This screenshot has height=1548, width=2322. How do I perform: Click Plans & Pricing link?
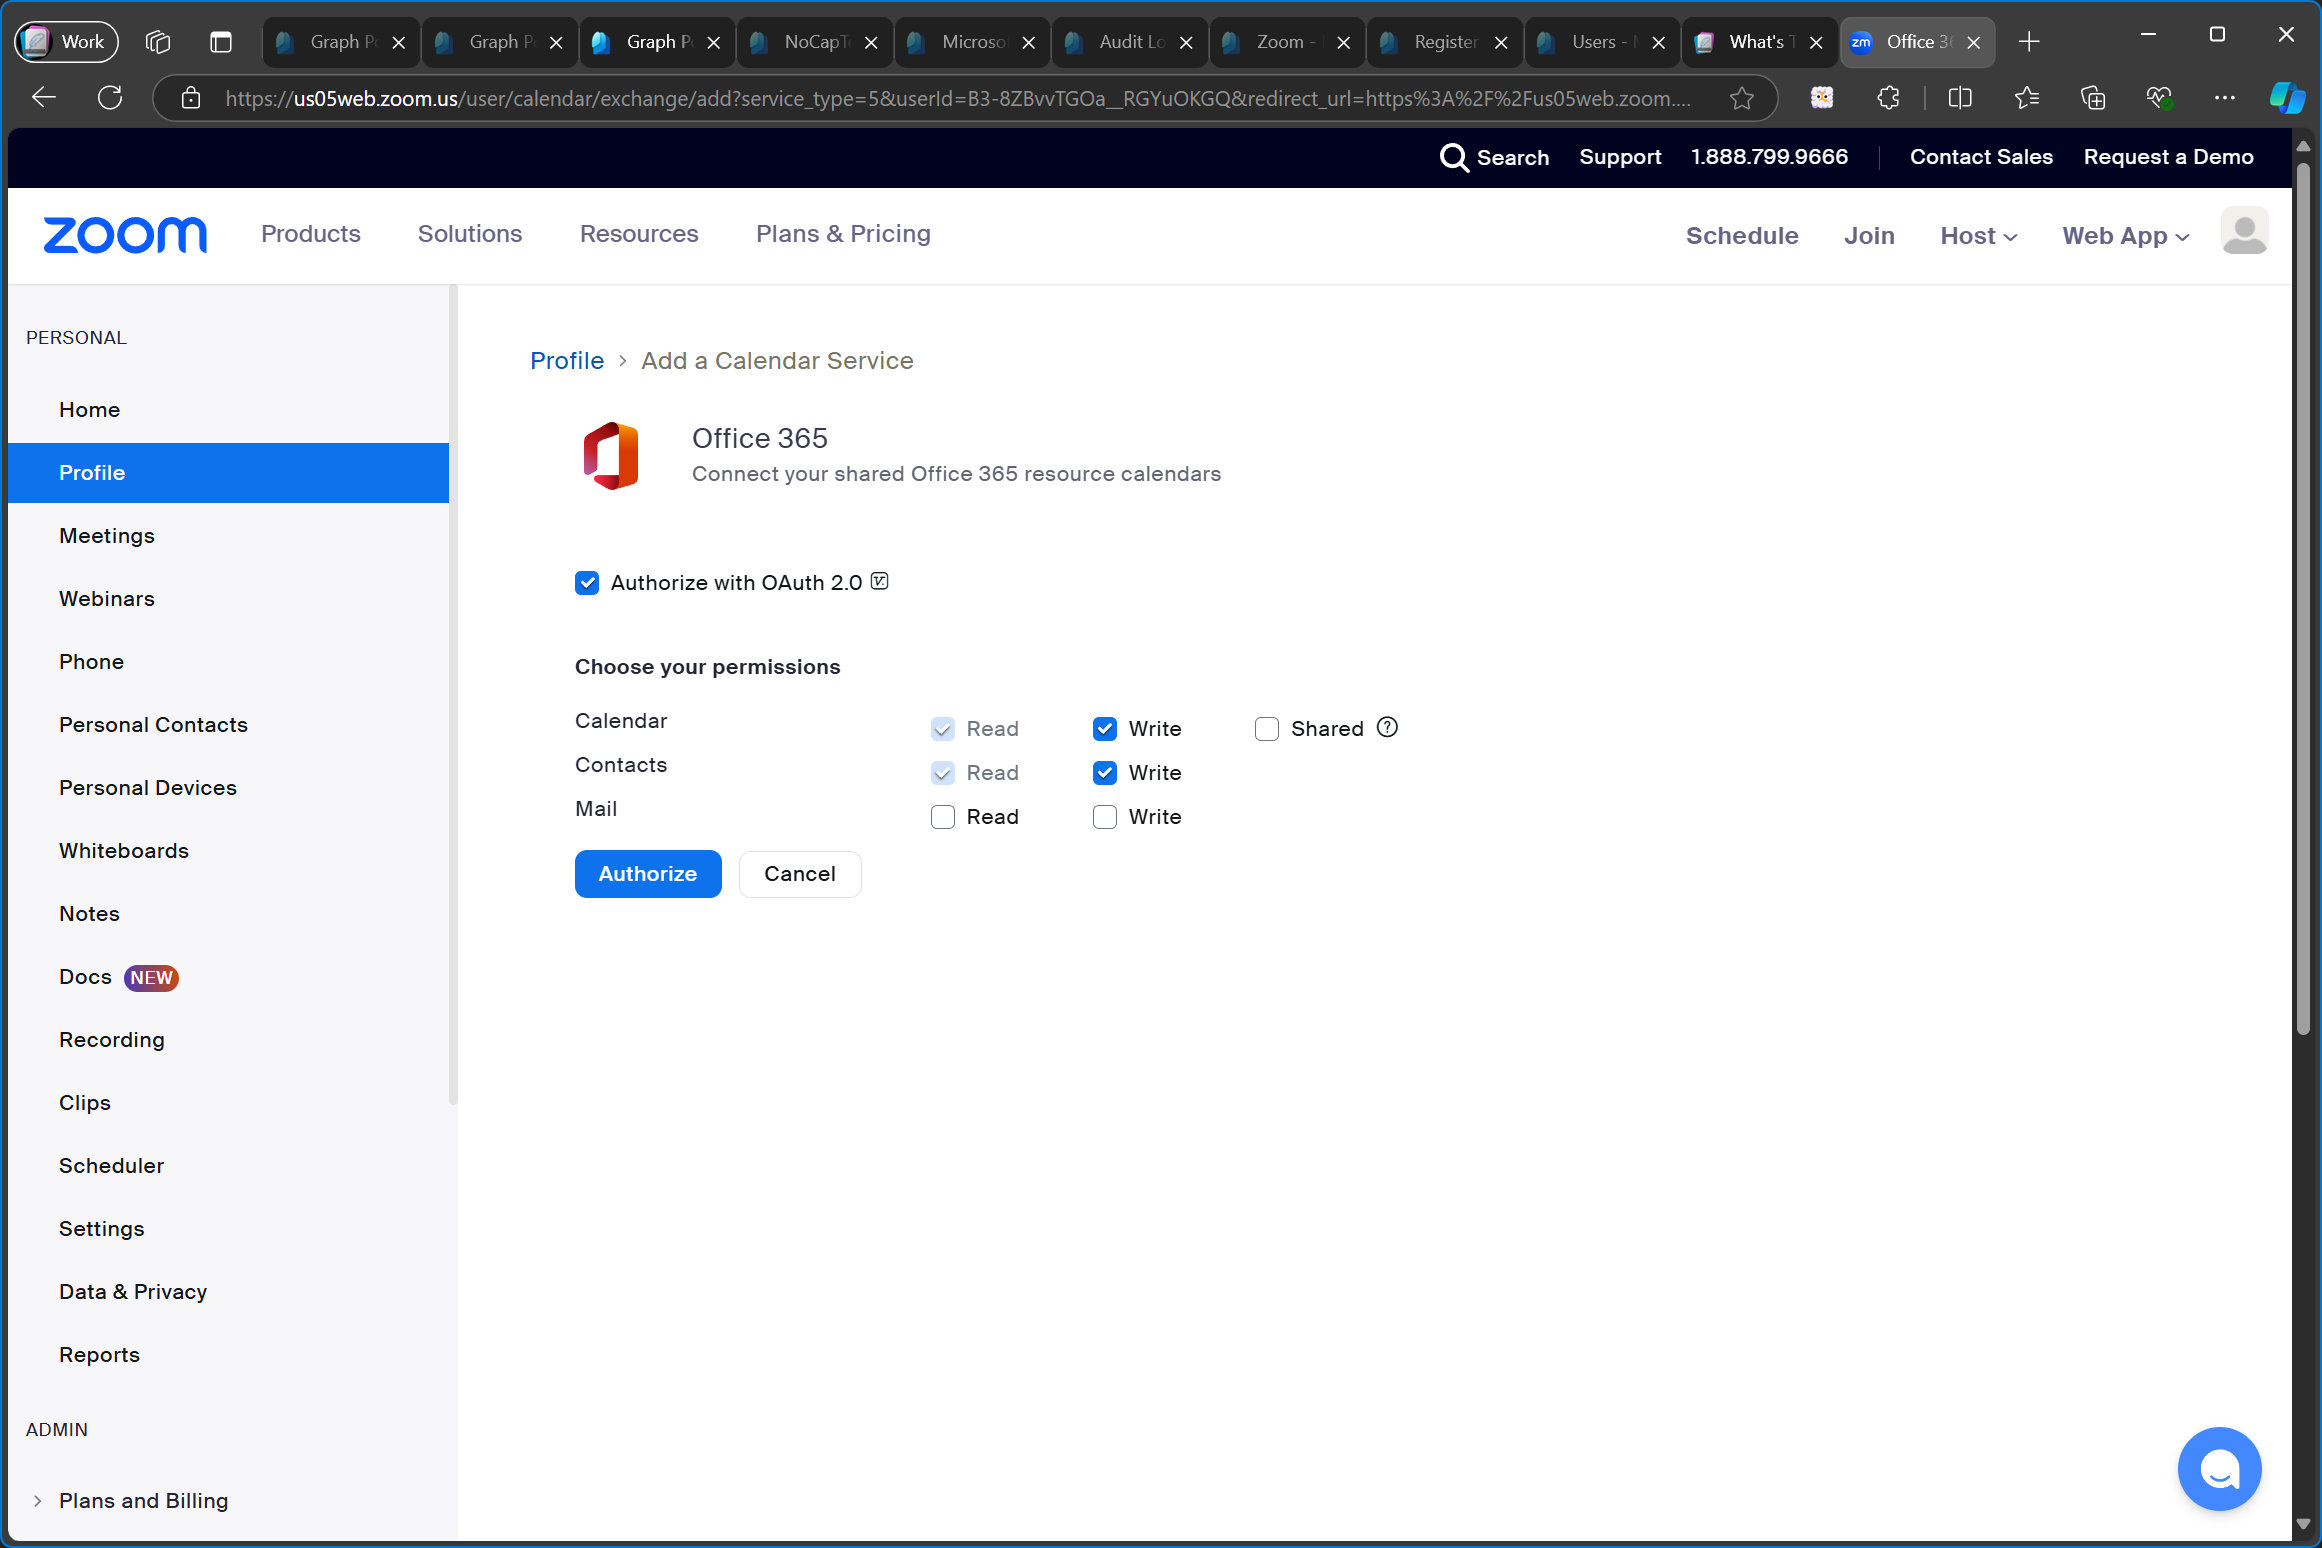tap(843, 234)
